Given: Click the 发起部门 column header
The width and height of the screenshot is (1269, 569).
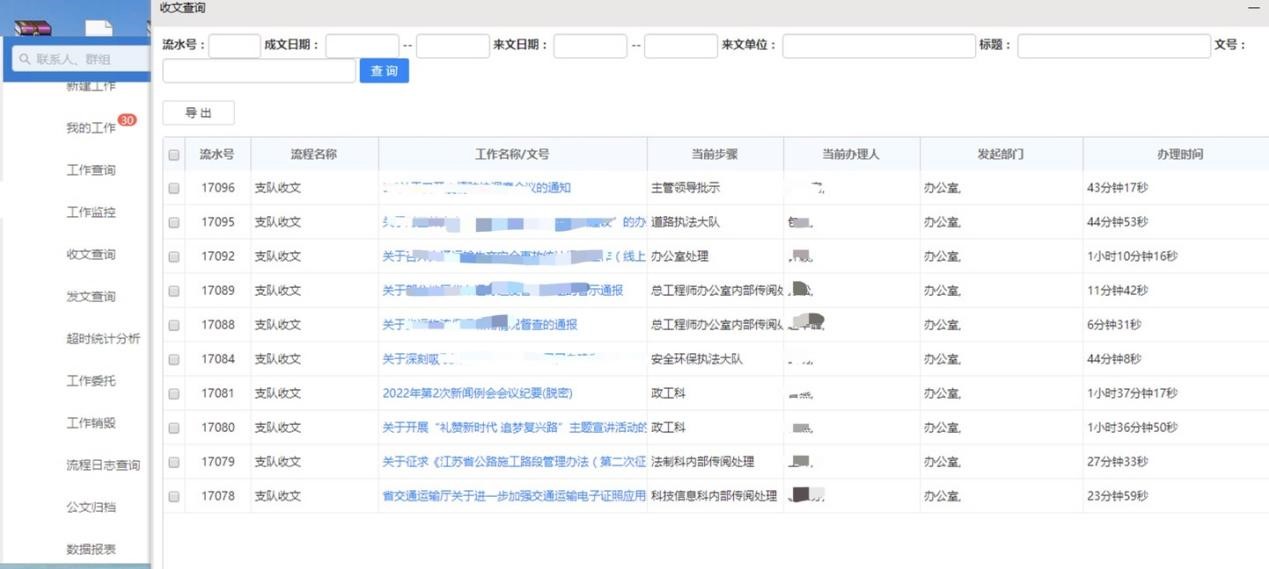Looking at the screenshot, I should [x=1001, y=154].
